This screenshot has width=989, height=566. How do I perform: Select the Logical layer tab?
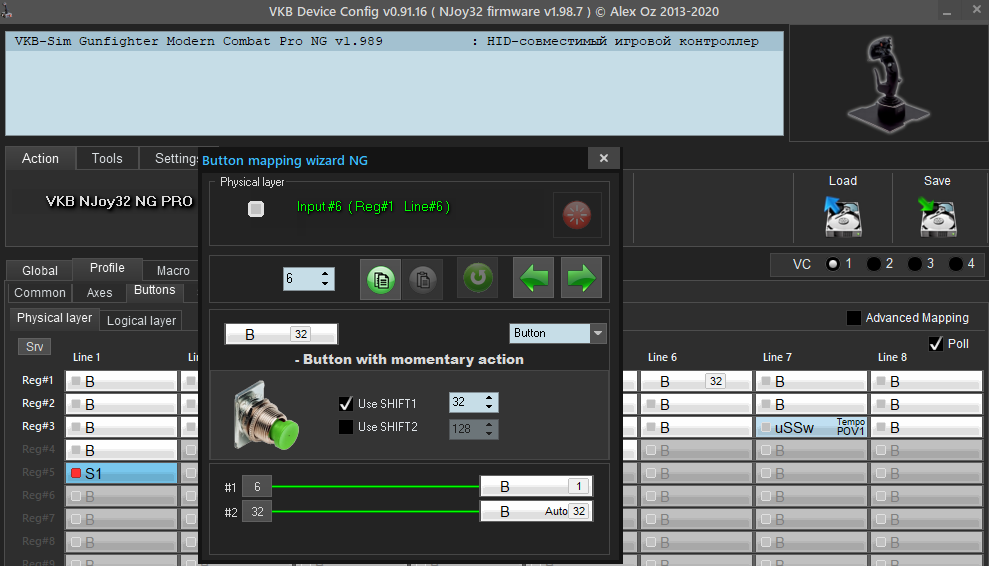[x=141, y=321]
